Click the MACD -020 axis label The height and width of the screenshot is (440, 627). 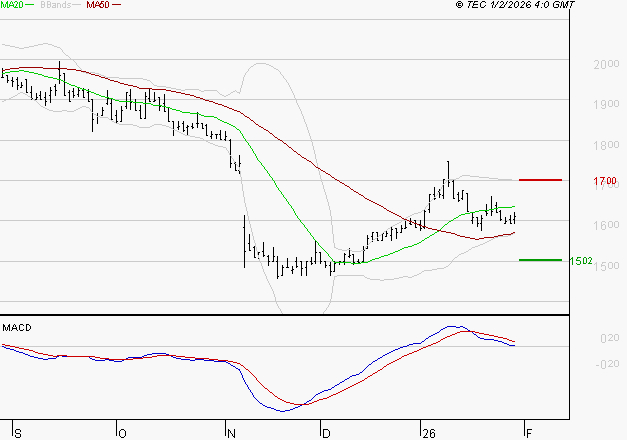(607, 364)
